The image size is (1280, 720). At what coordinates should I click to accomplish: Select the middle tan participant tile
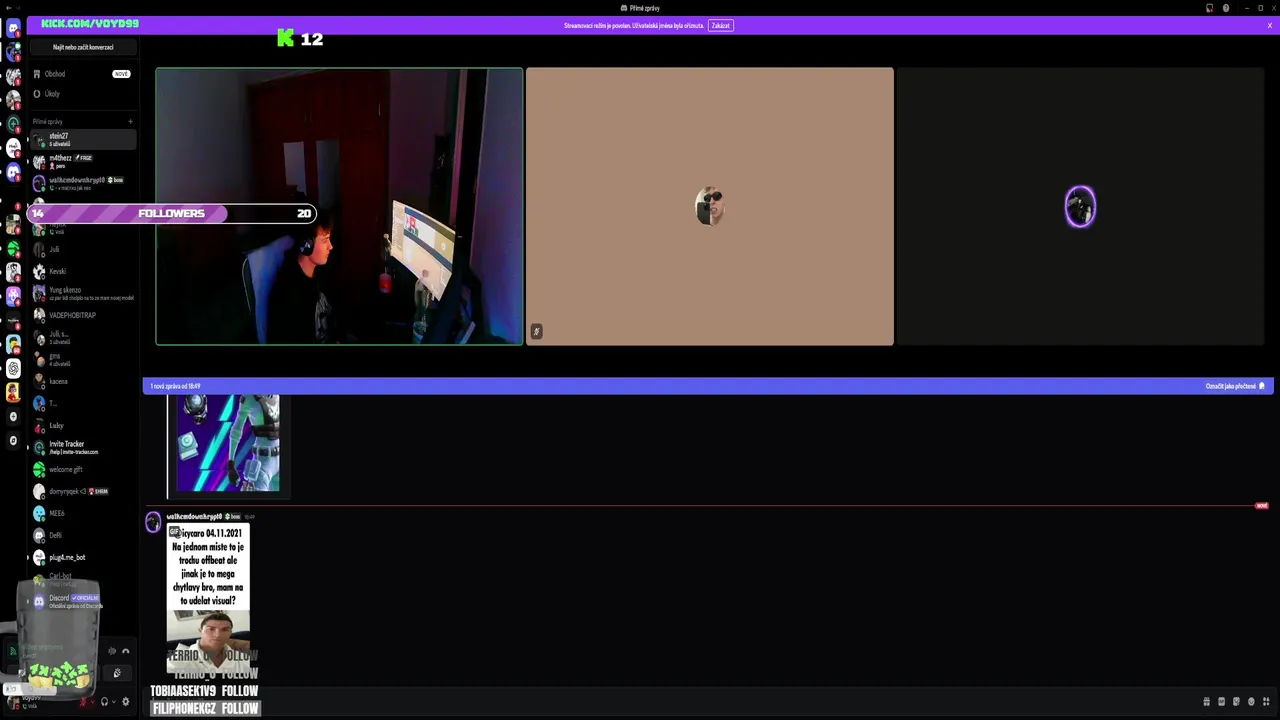(709, 206)
